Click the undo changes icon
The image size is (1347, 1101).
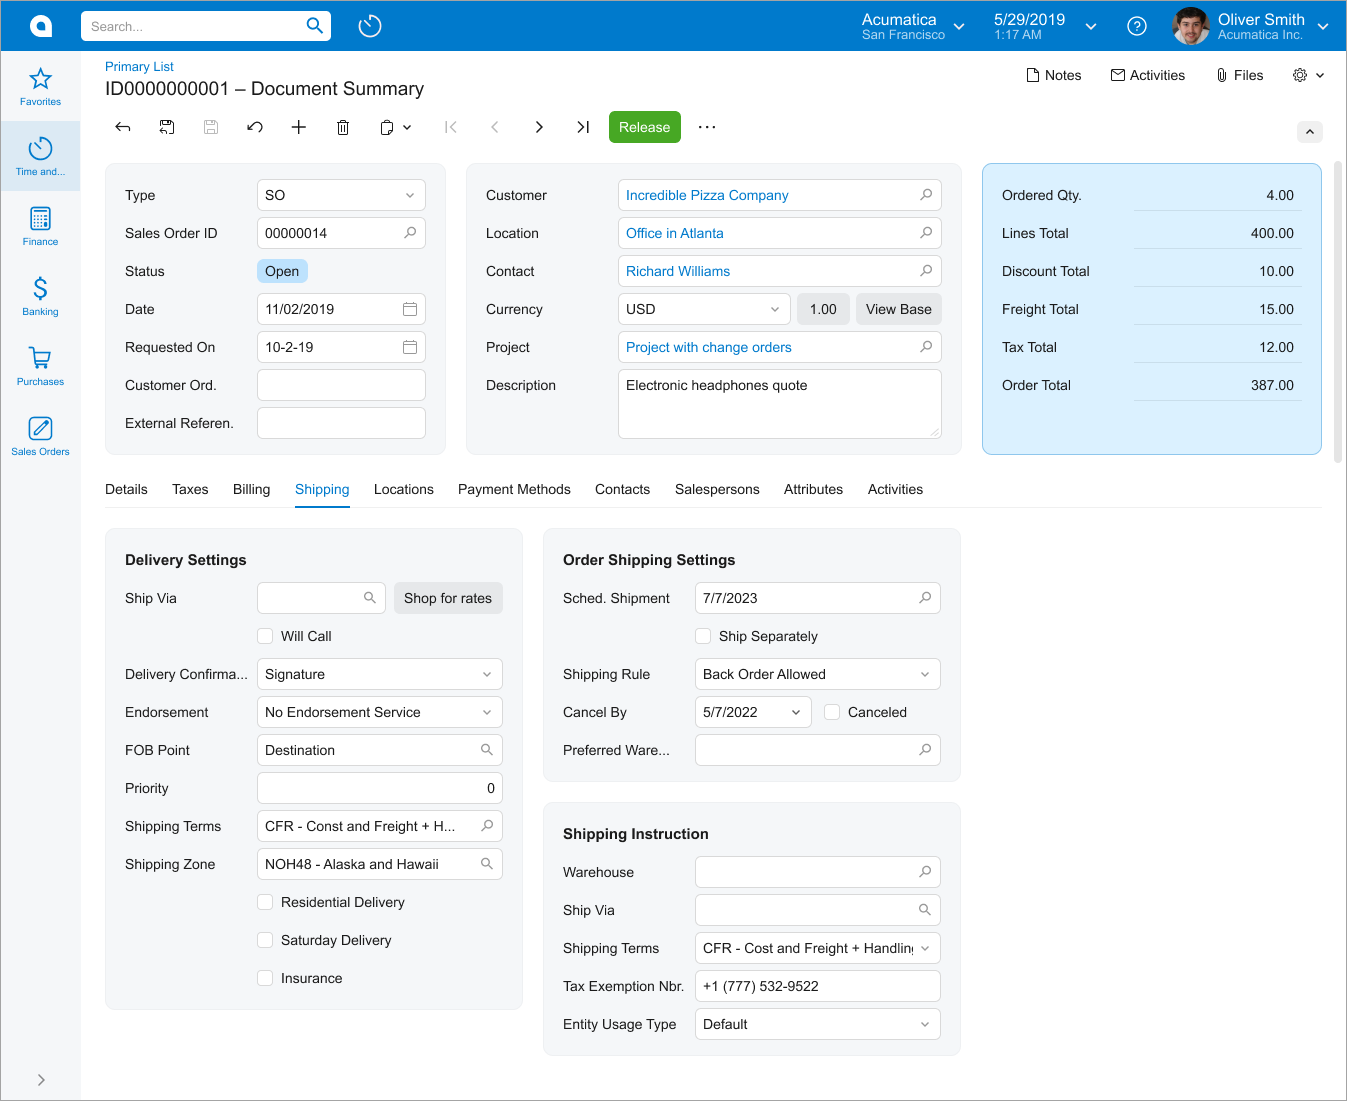click(255, 127)
